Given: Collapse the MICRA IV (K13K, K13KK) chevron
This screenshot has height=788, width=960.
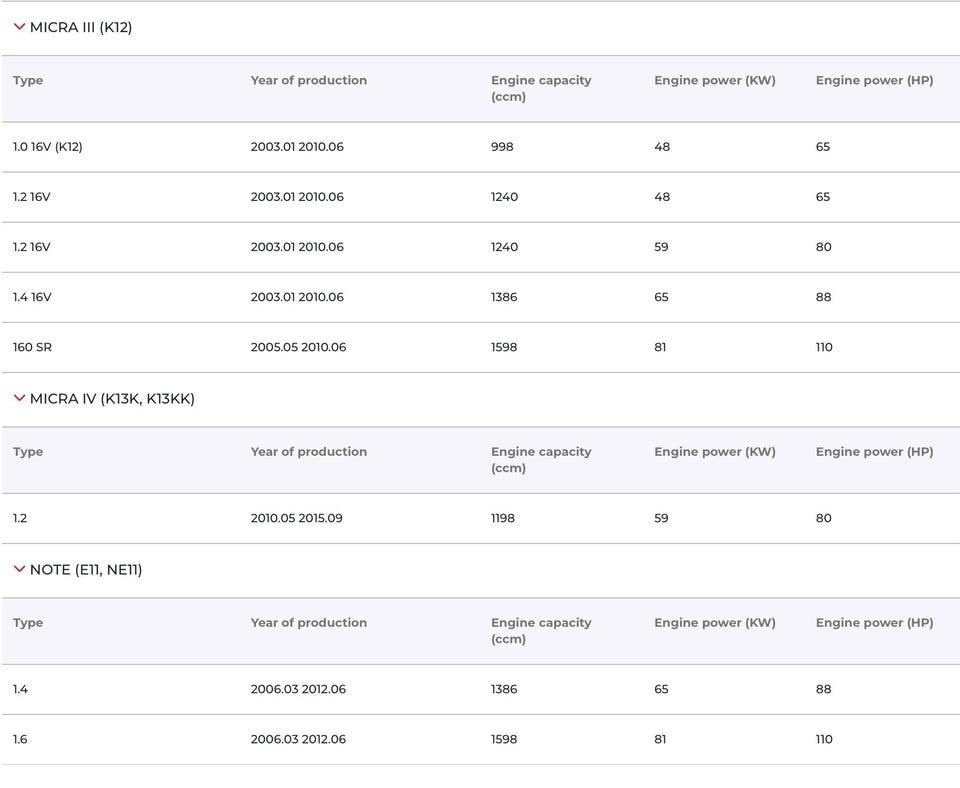Looking at the screenshot, I should click(19, 398).
